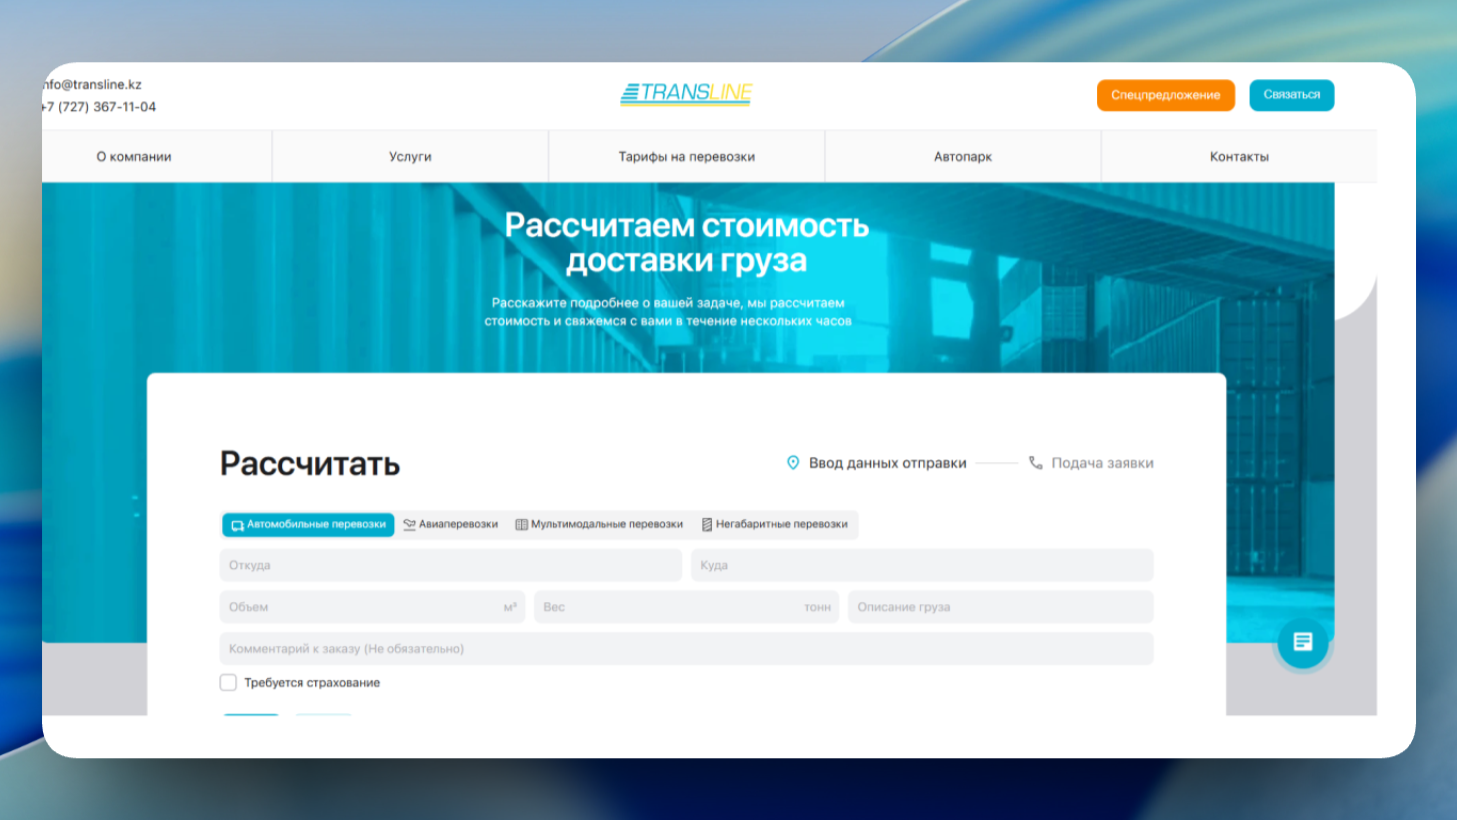This screenshot has height=820, width=1457.
Task: Click the info@transline.kz email link
Action: click(92, 85)
